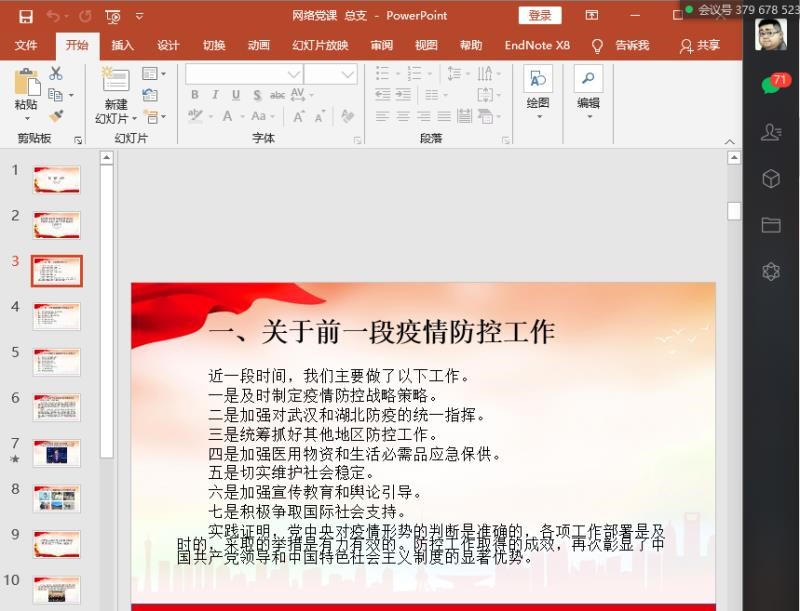Open the chat messages icon with 71 badge

click(771, 84)
